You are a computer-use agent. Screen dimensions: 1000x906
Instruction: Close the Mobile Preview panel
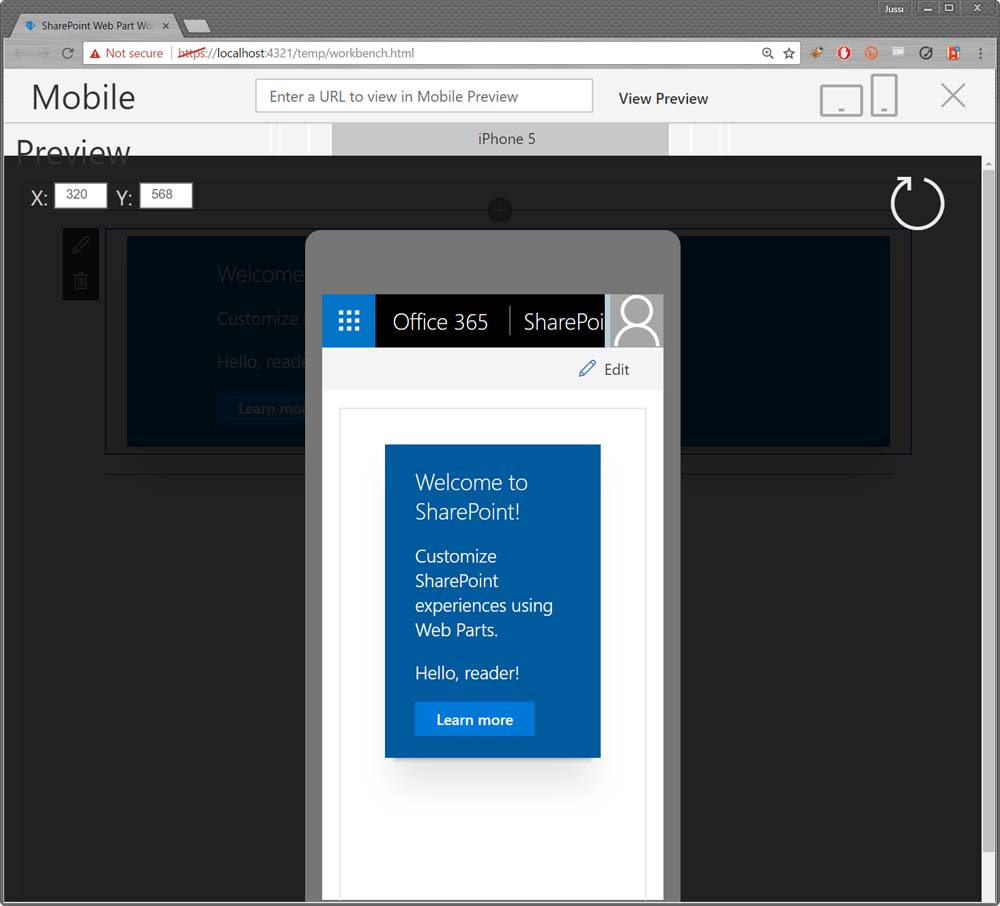(953, 96)
